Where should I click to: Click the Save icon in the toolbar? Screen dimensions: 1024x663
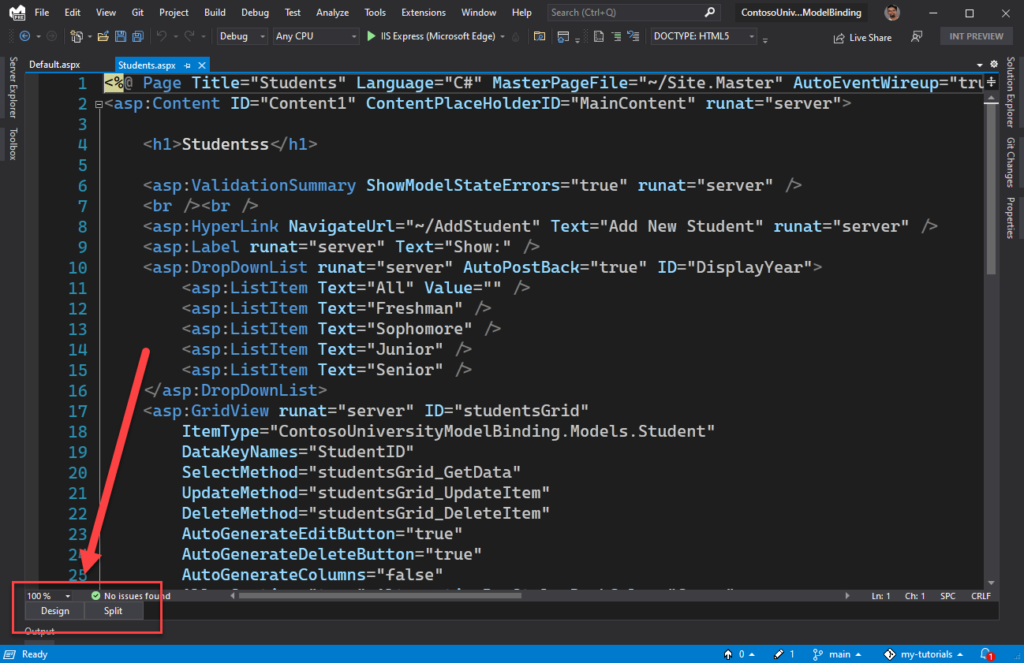(x=122, y=36)
